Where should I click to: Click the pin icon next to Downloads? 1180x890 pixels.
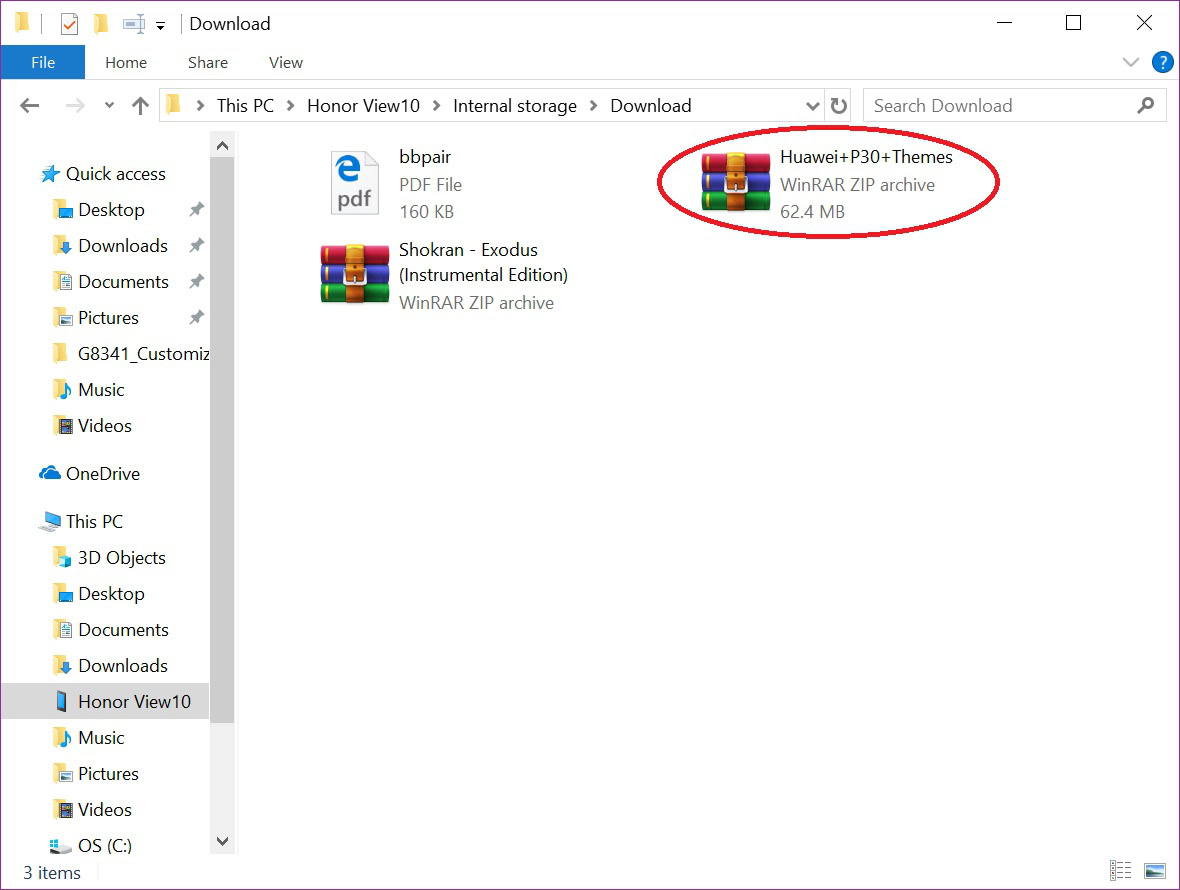(x=196, y=245)
